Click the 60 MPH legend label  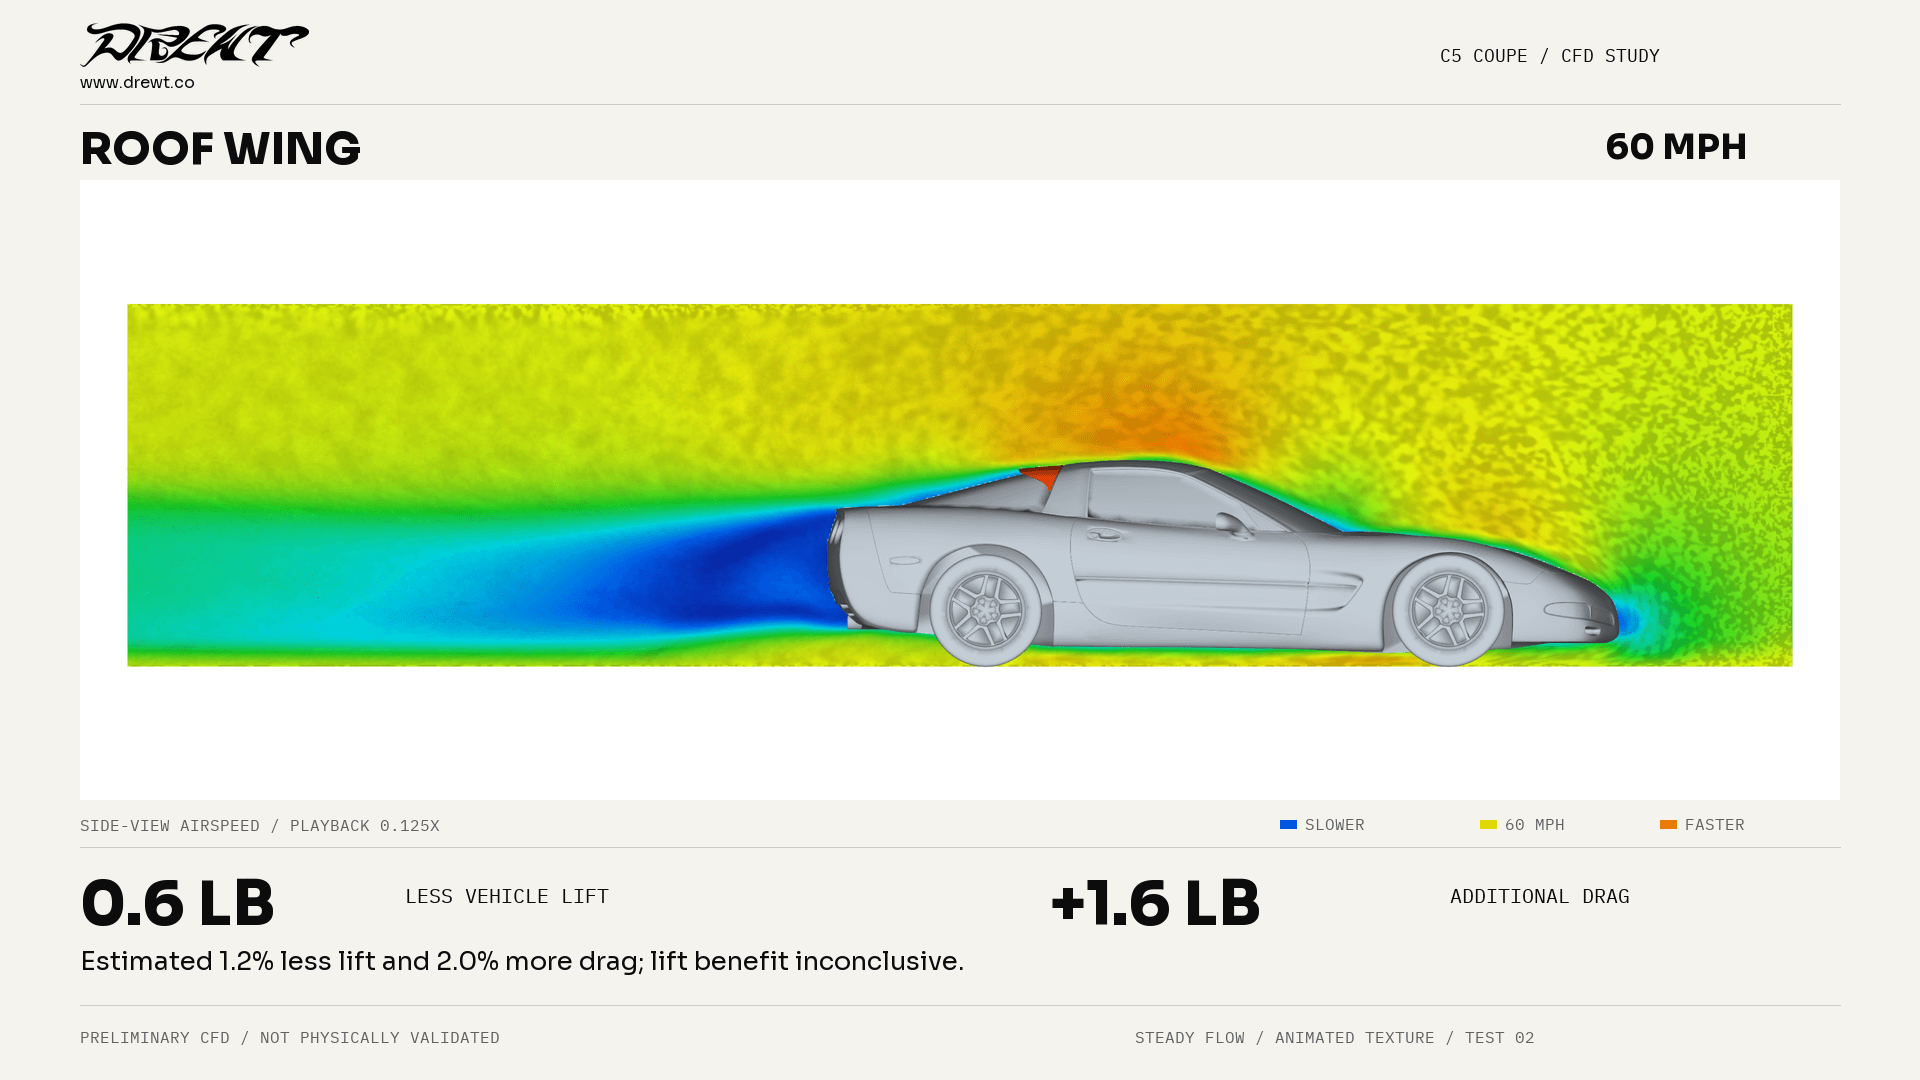coord(1534,825)
